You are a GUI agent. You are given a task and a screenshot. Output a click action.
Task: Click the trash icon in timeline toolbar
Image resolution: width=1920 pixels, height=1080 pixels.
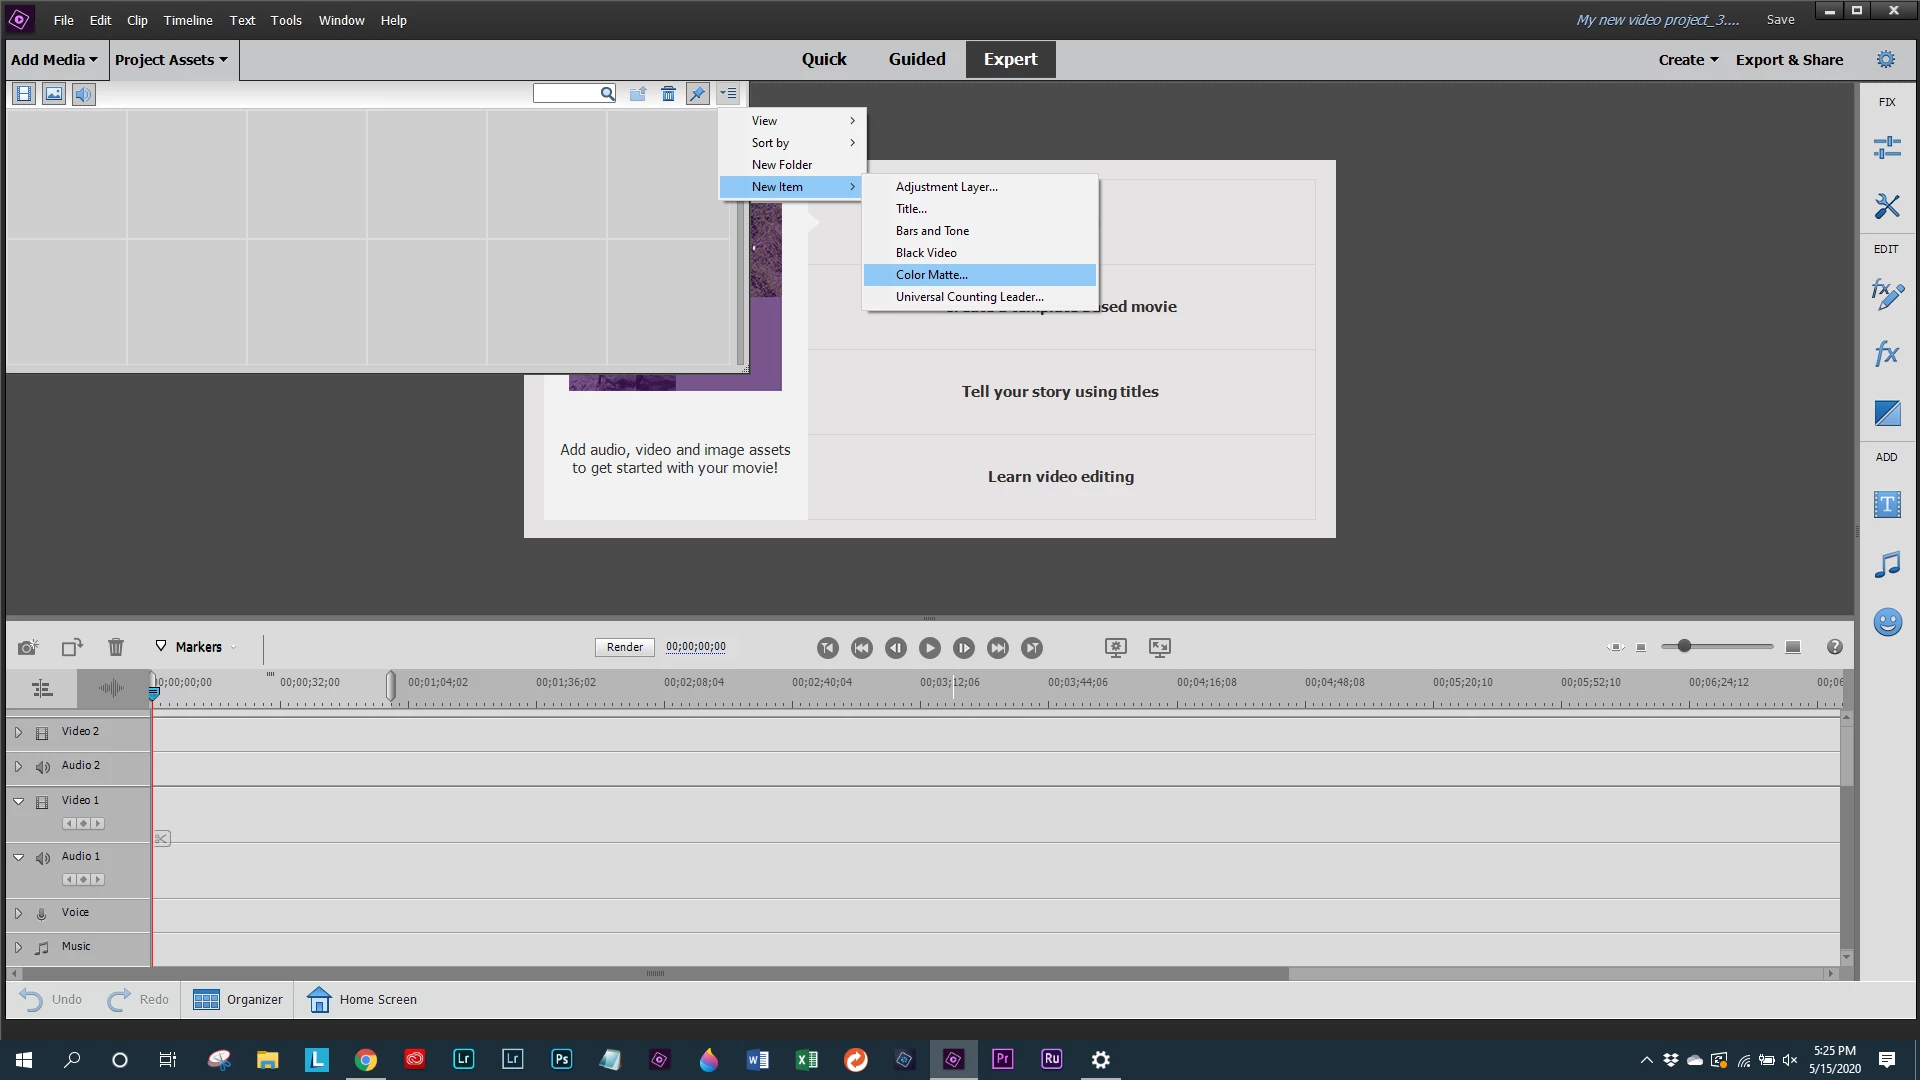pyautogui.click(x=116, y=647)
